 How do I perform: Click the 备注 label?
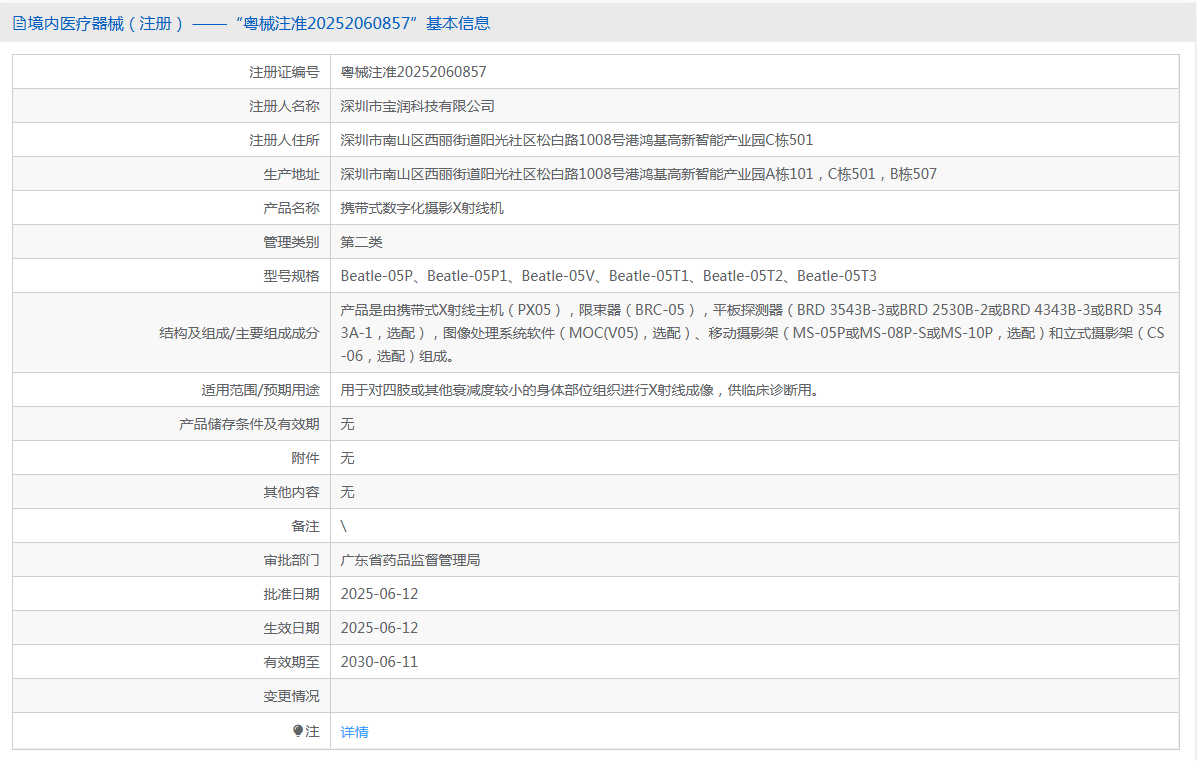click(305, 526)
